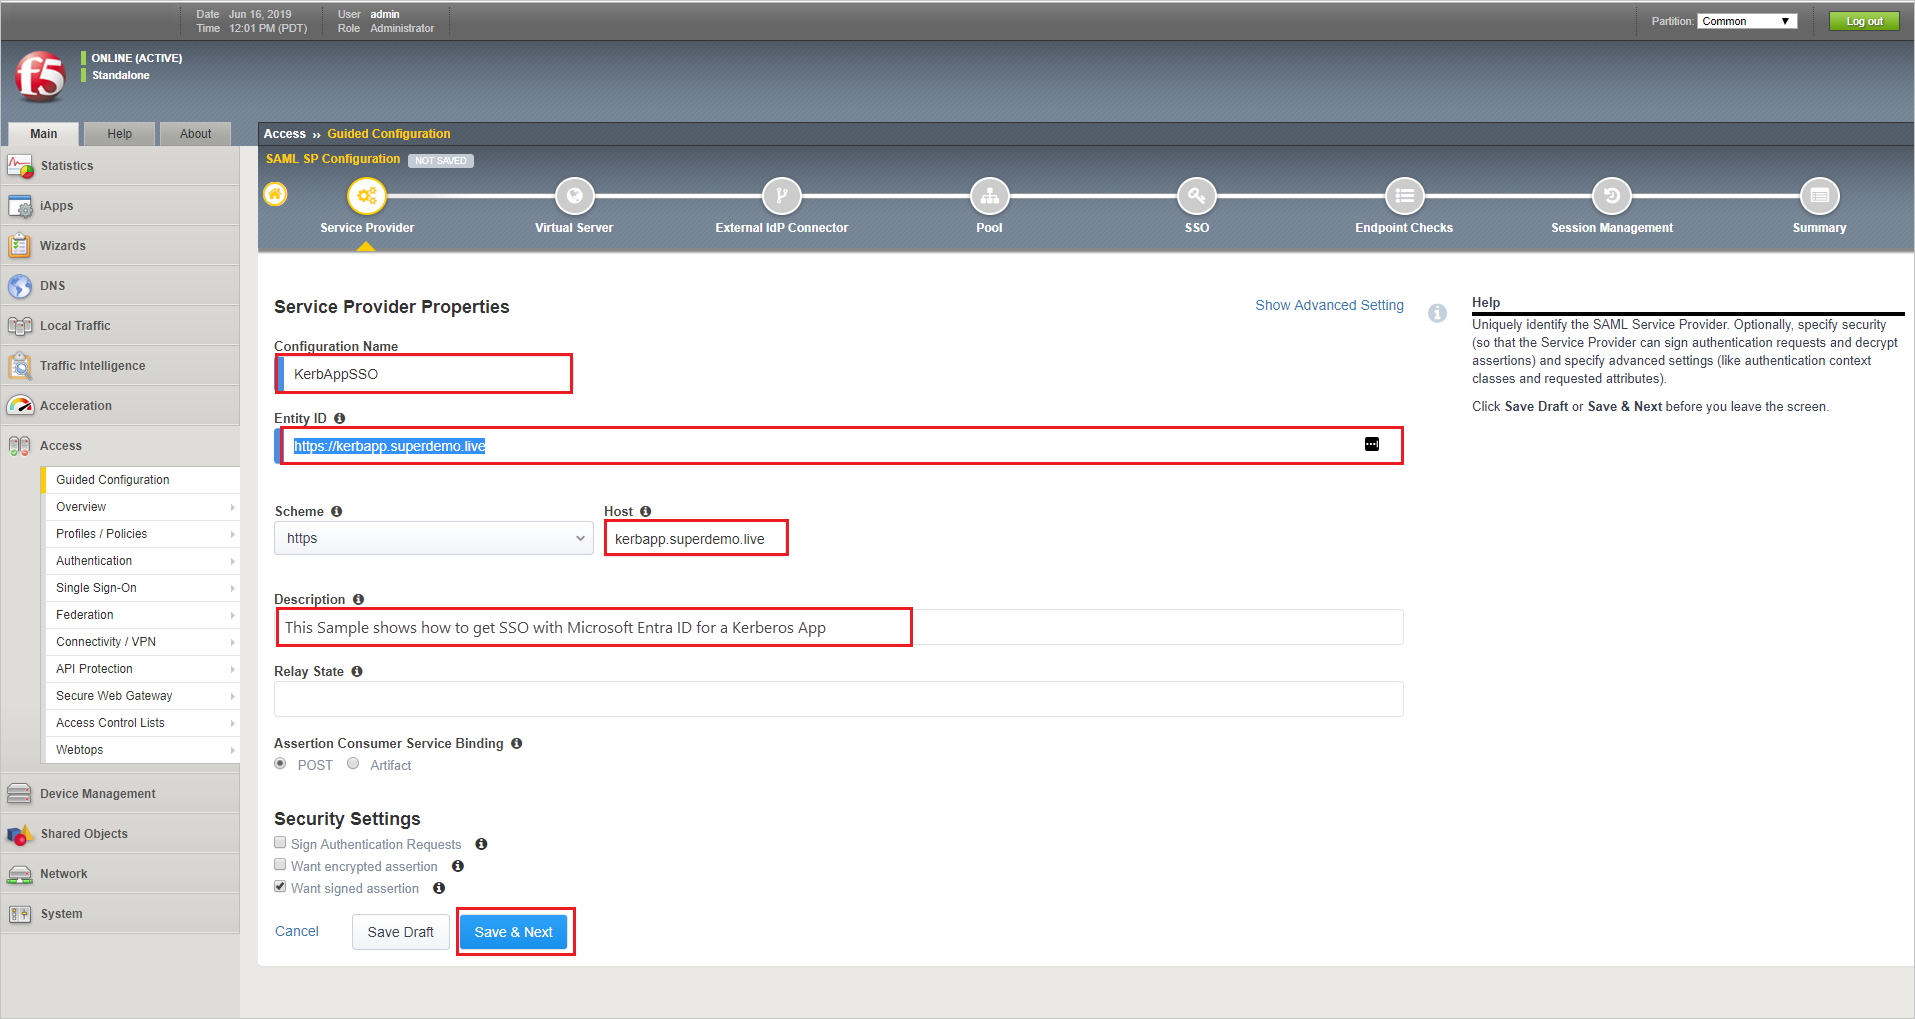Click the DNS globe icon
The image size is (1915, 1019).
coord(20,286)
